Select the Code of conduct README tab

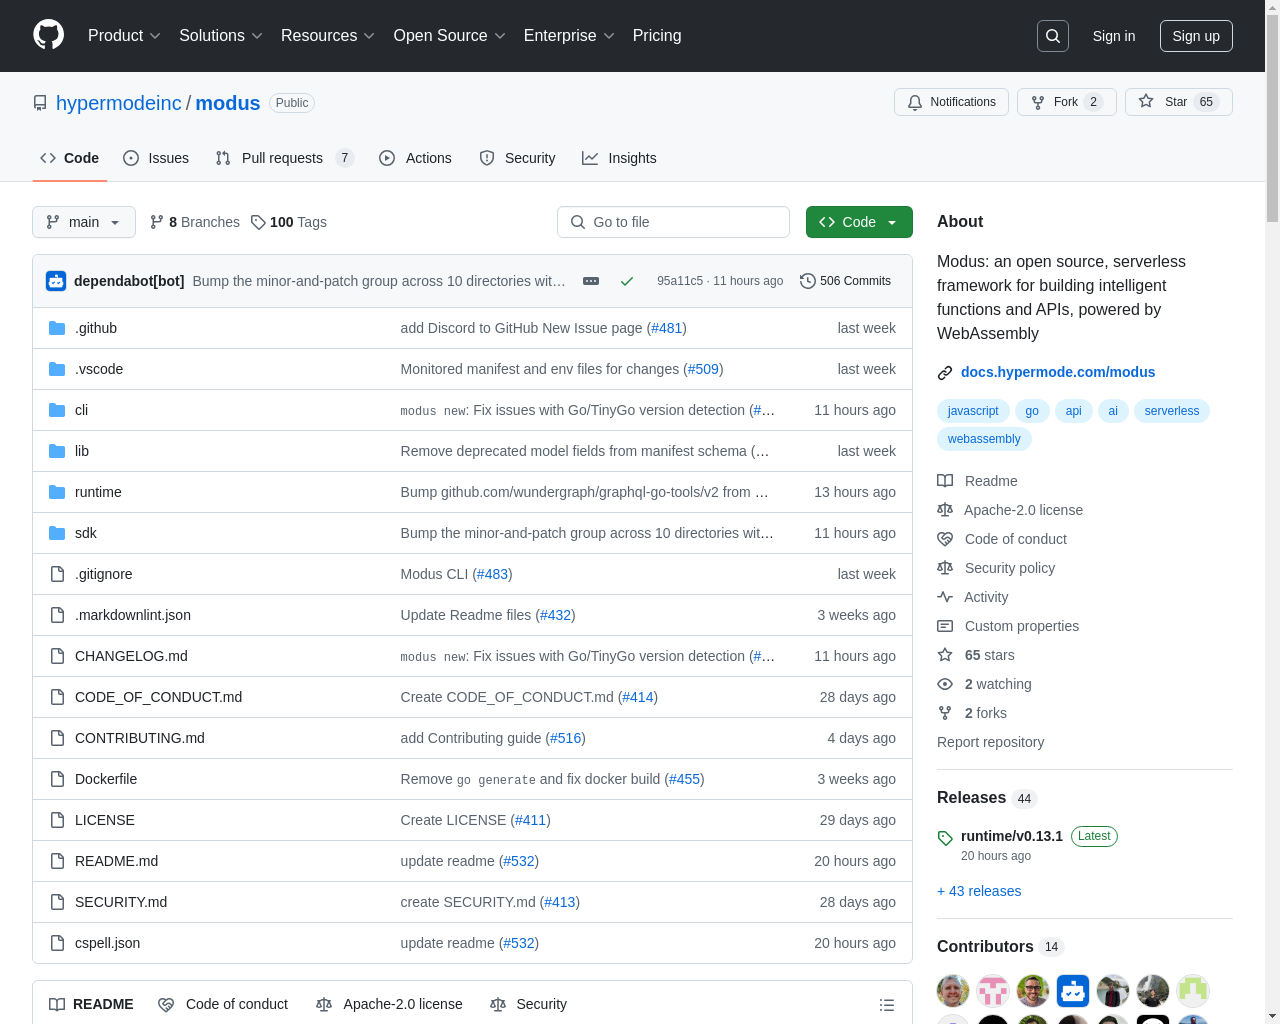(x=223, y=1004)
